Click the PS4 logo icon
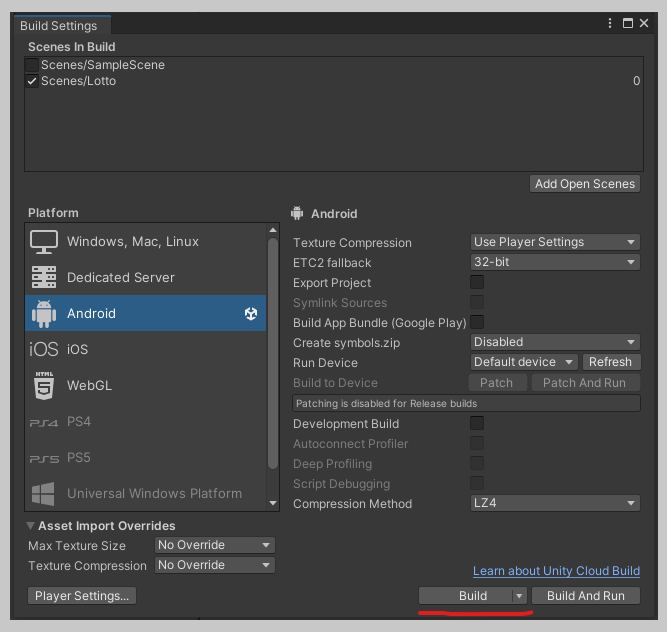The image size is (667, 632). click(43, 423)
